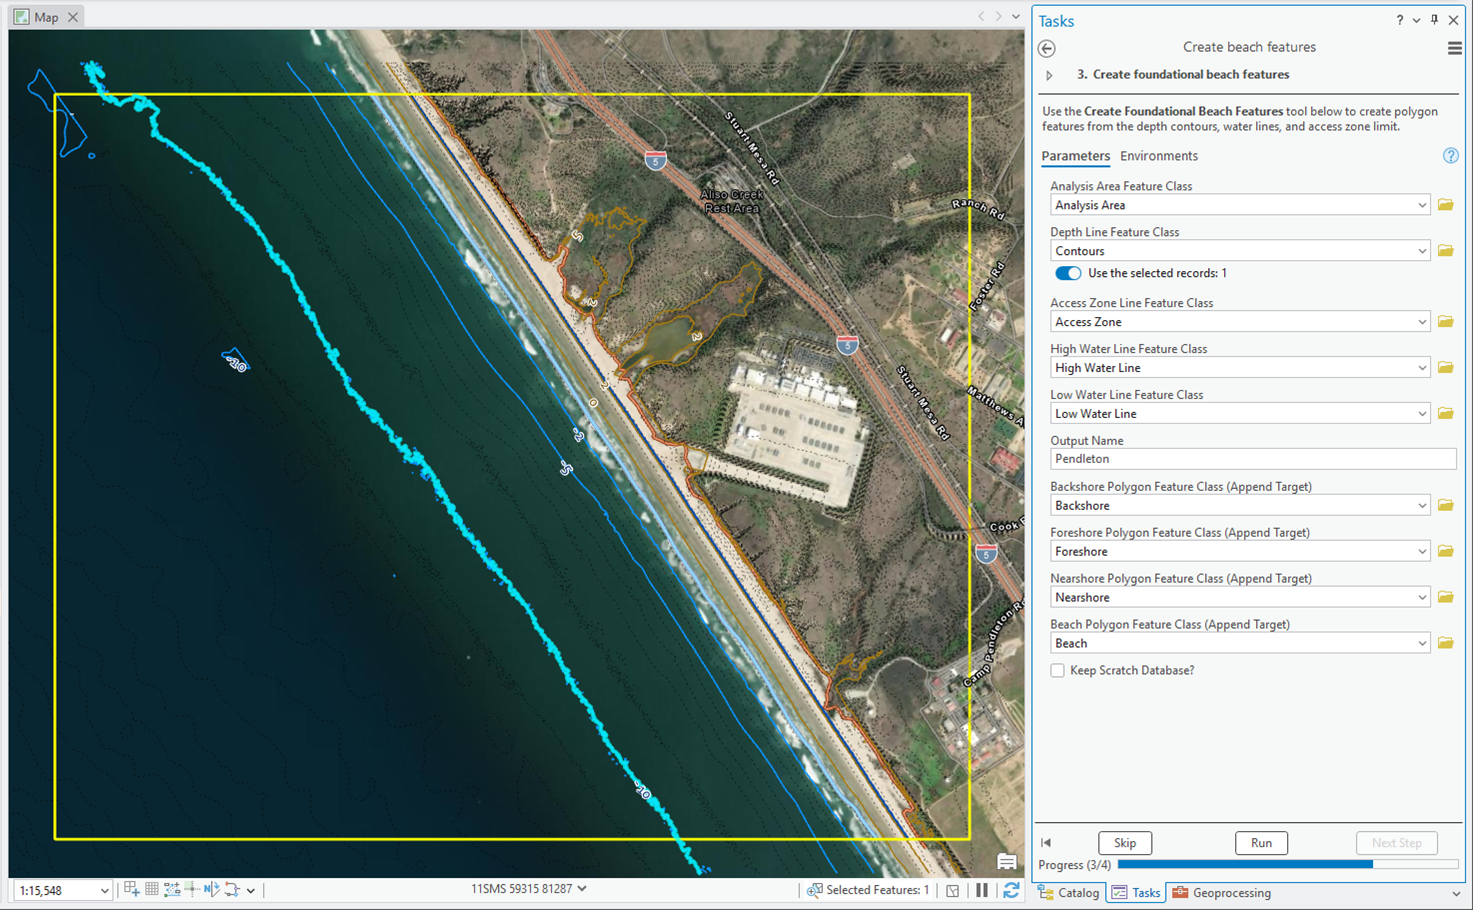This screenshot has height=910, width=1473.
Task: Browse for the Backshore polygon folder
Action: tap(1445, 506)
